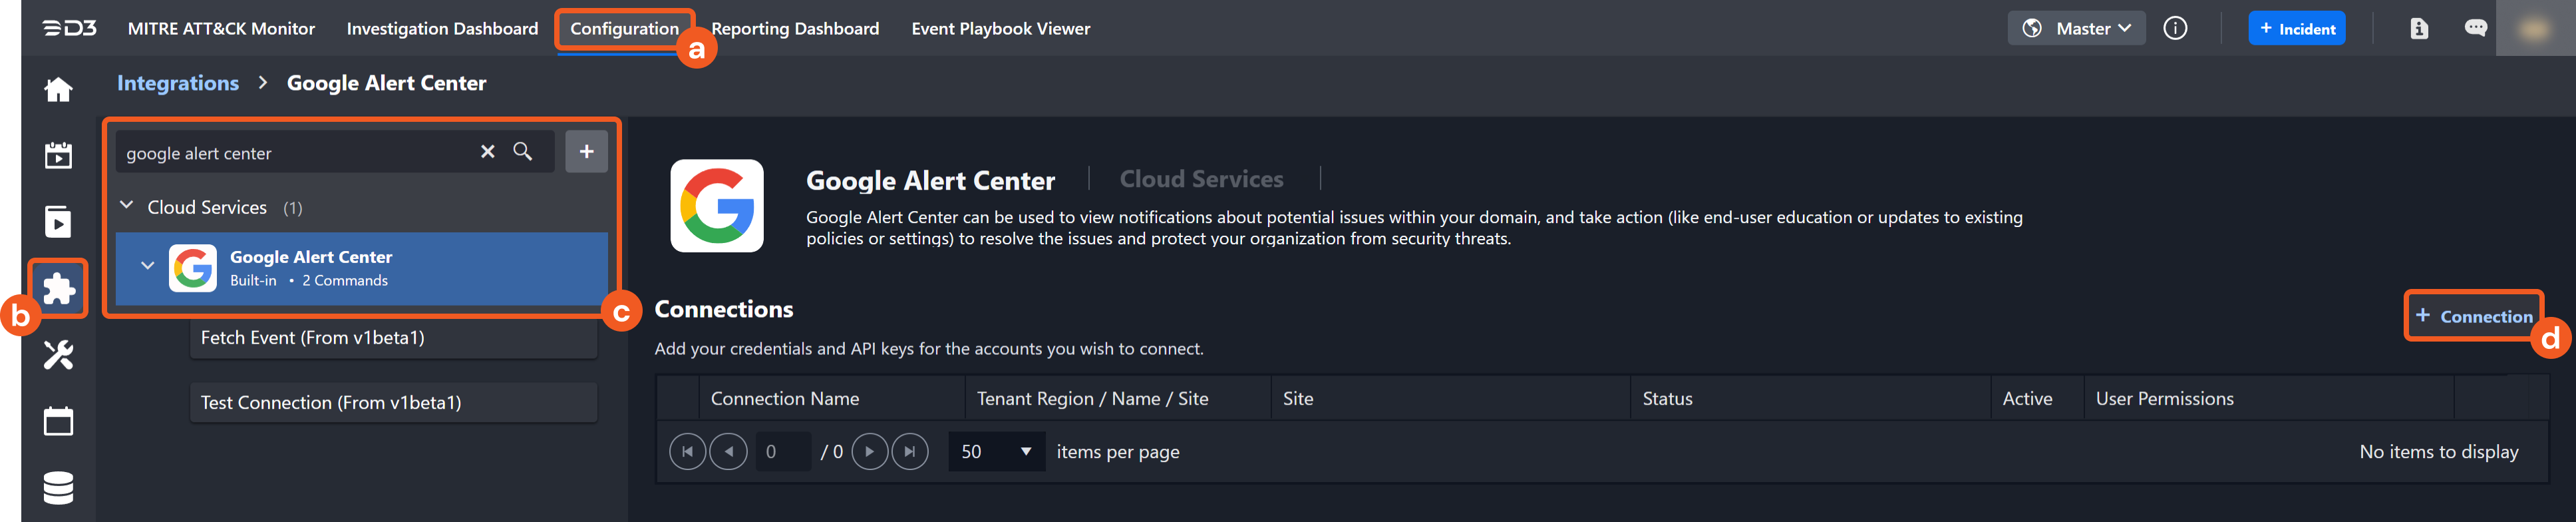Click the + Connection button

pos(2473,316)
